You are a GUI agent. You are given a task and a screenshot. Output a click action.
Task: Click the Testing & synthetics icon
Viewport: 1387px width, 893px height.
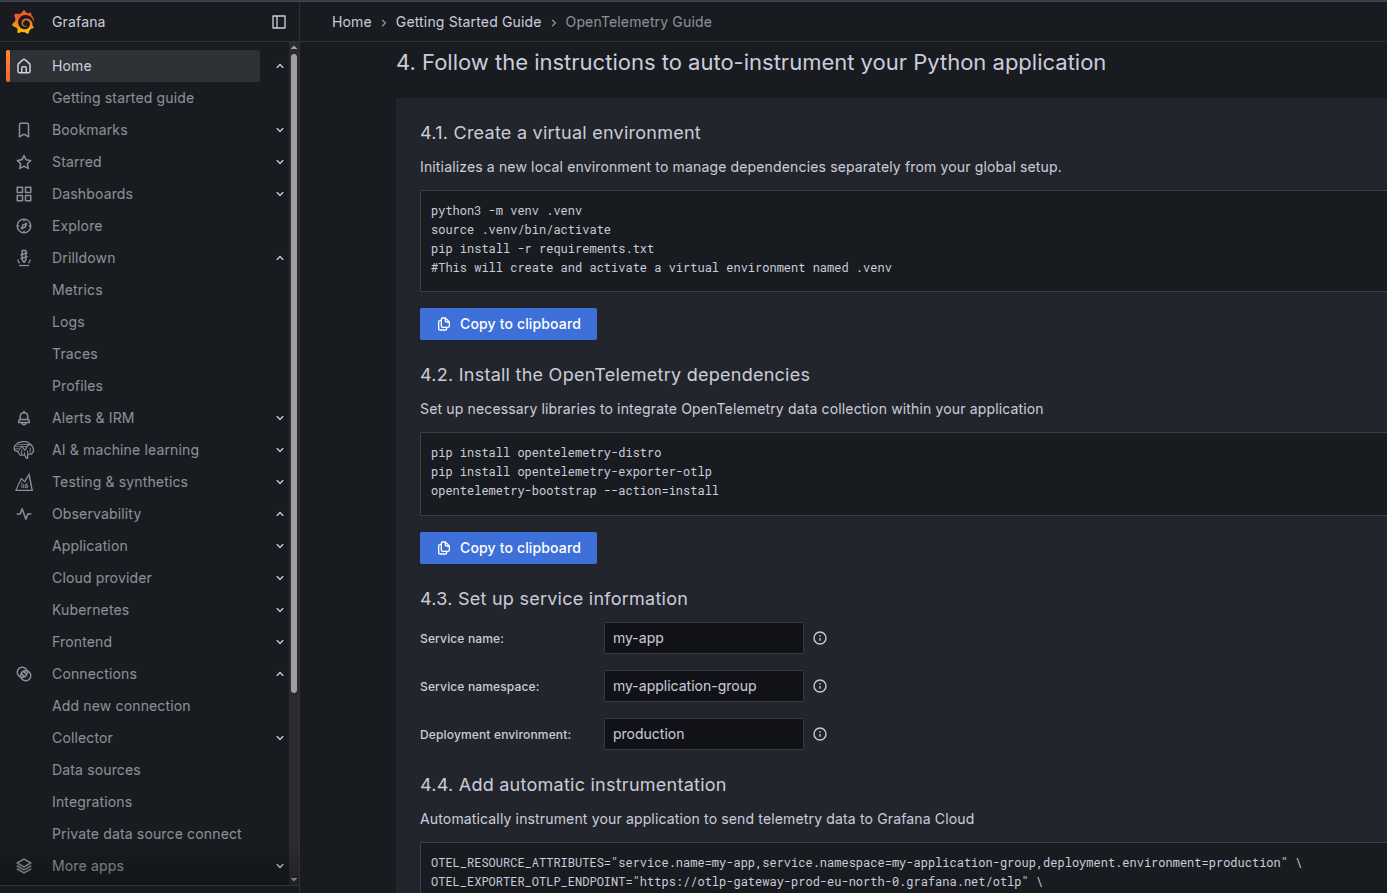click(24, 482)
